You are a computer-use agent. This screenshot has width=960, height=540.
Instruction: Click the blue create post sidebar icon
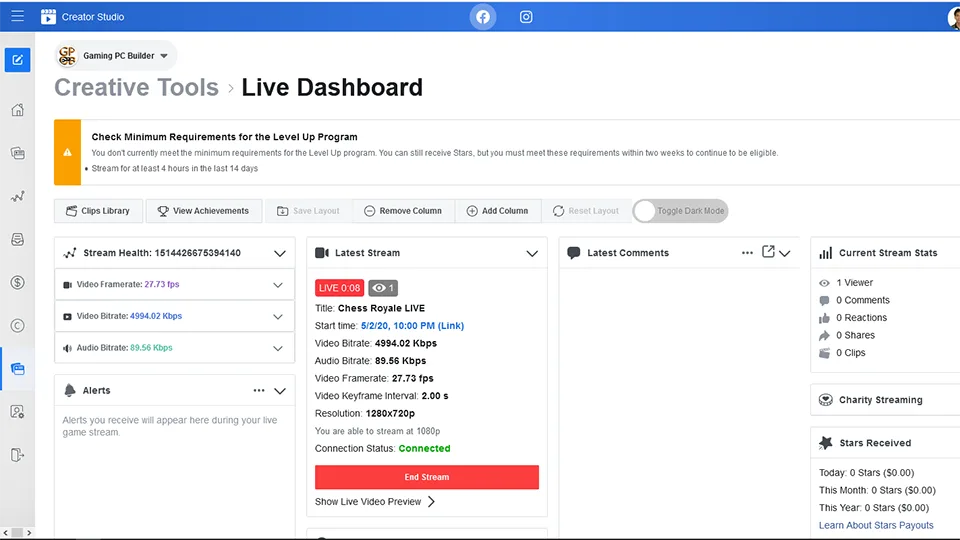[17, 60]
